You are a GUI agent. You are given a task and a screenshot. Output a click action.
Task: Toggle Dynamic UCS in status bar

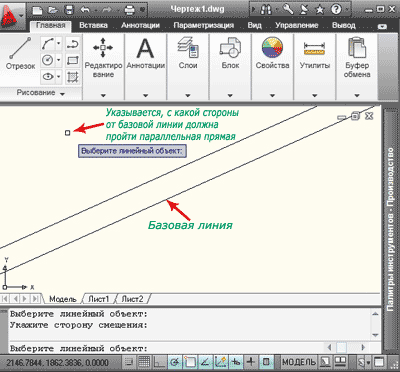[221, 362]
